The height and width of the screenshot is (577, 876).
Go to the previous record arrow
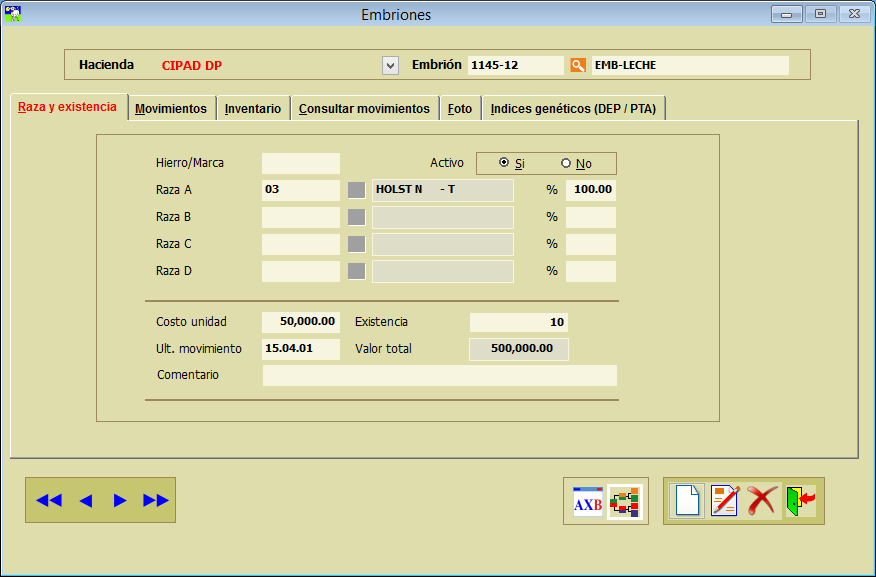(85, 500)
